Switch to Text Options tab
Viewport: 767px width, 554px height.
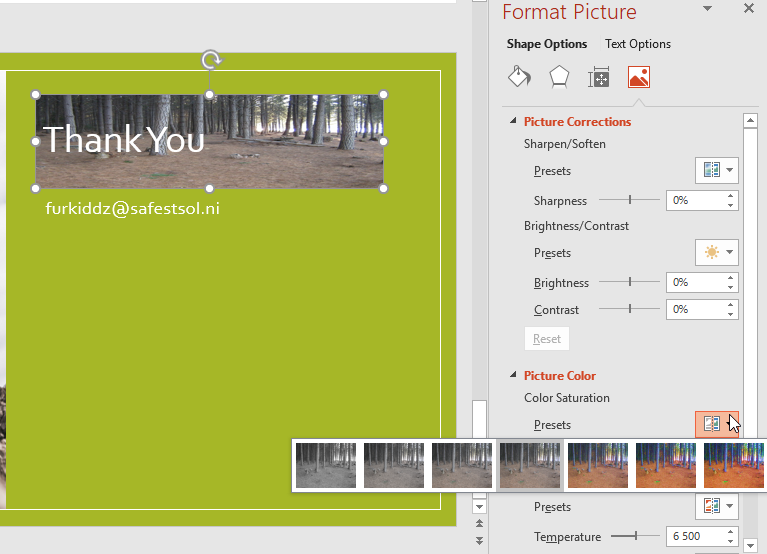tap(638, 44)
